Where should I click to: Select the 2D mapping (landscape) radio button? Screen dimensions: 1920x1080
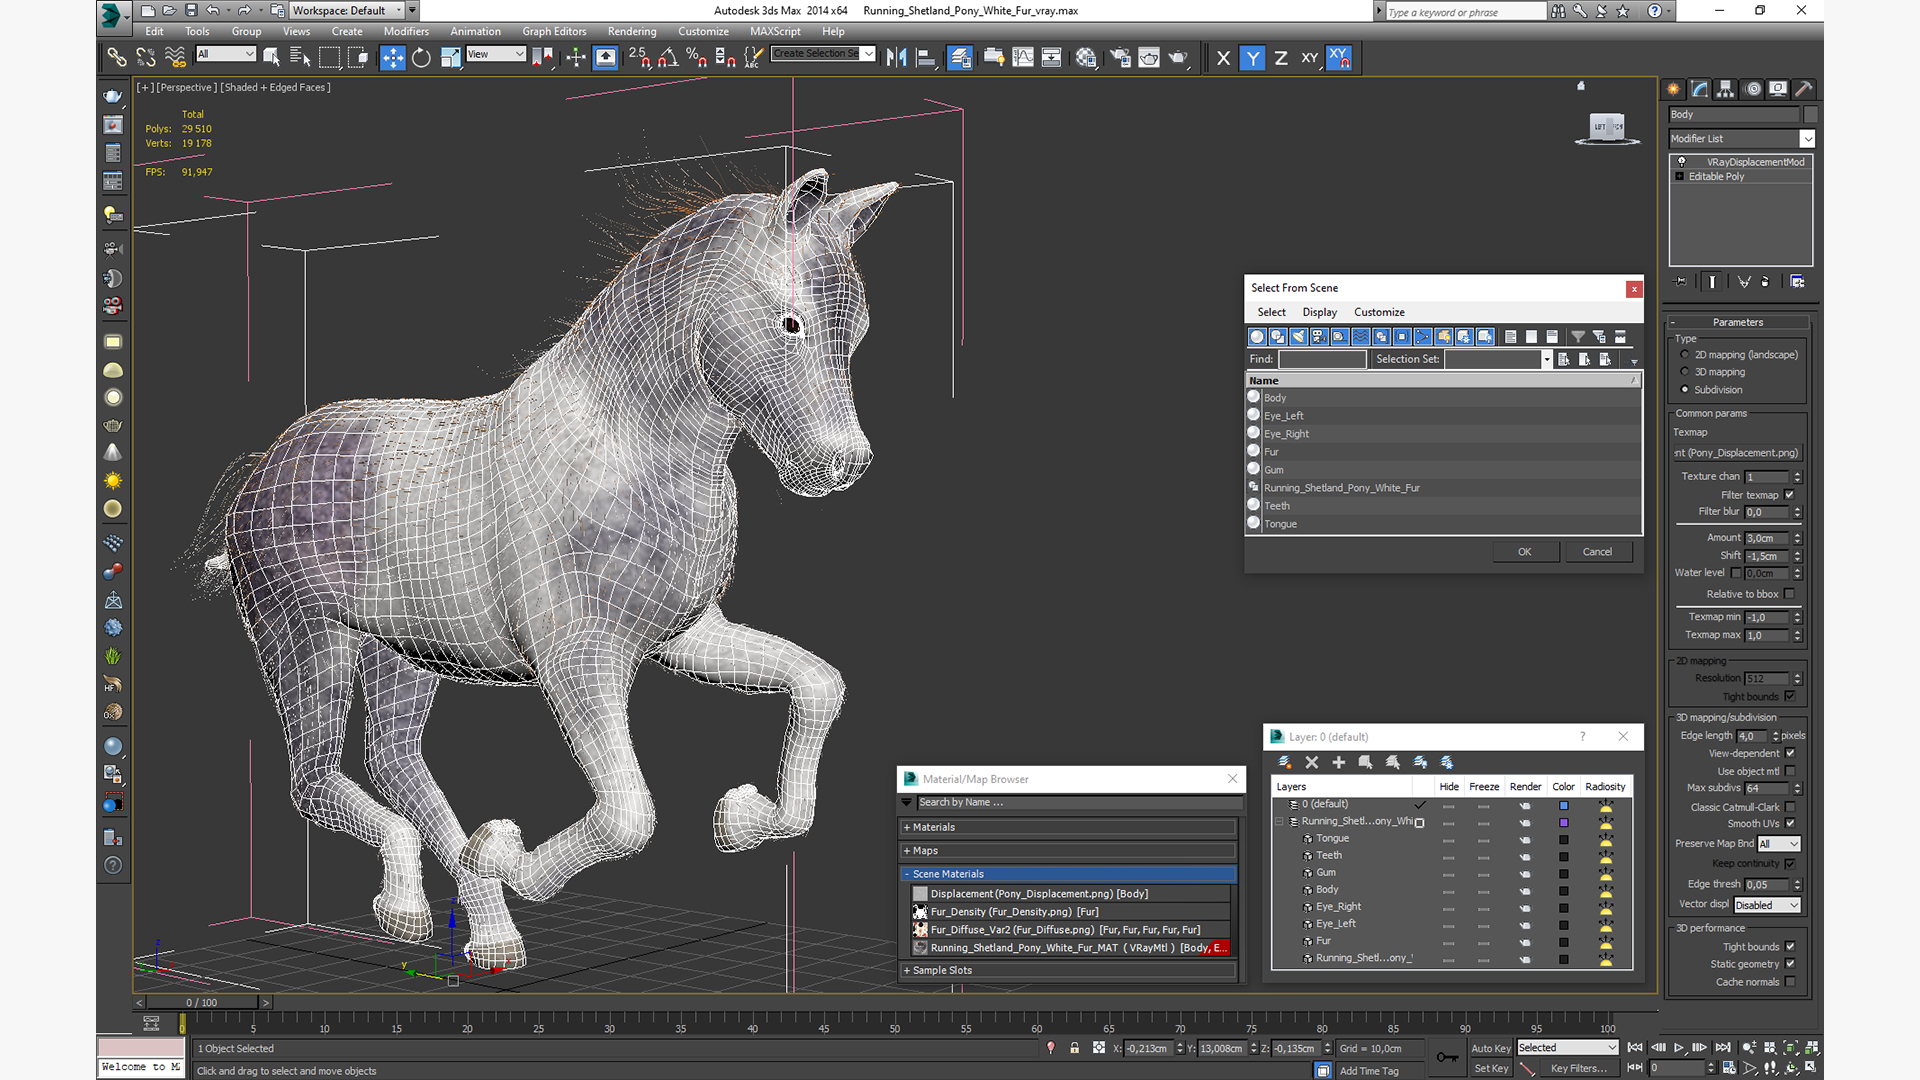pos(1685,355)
